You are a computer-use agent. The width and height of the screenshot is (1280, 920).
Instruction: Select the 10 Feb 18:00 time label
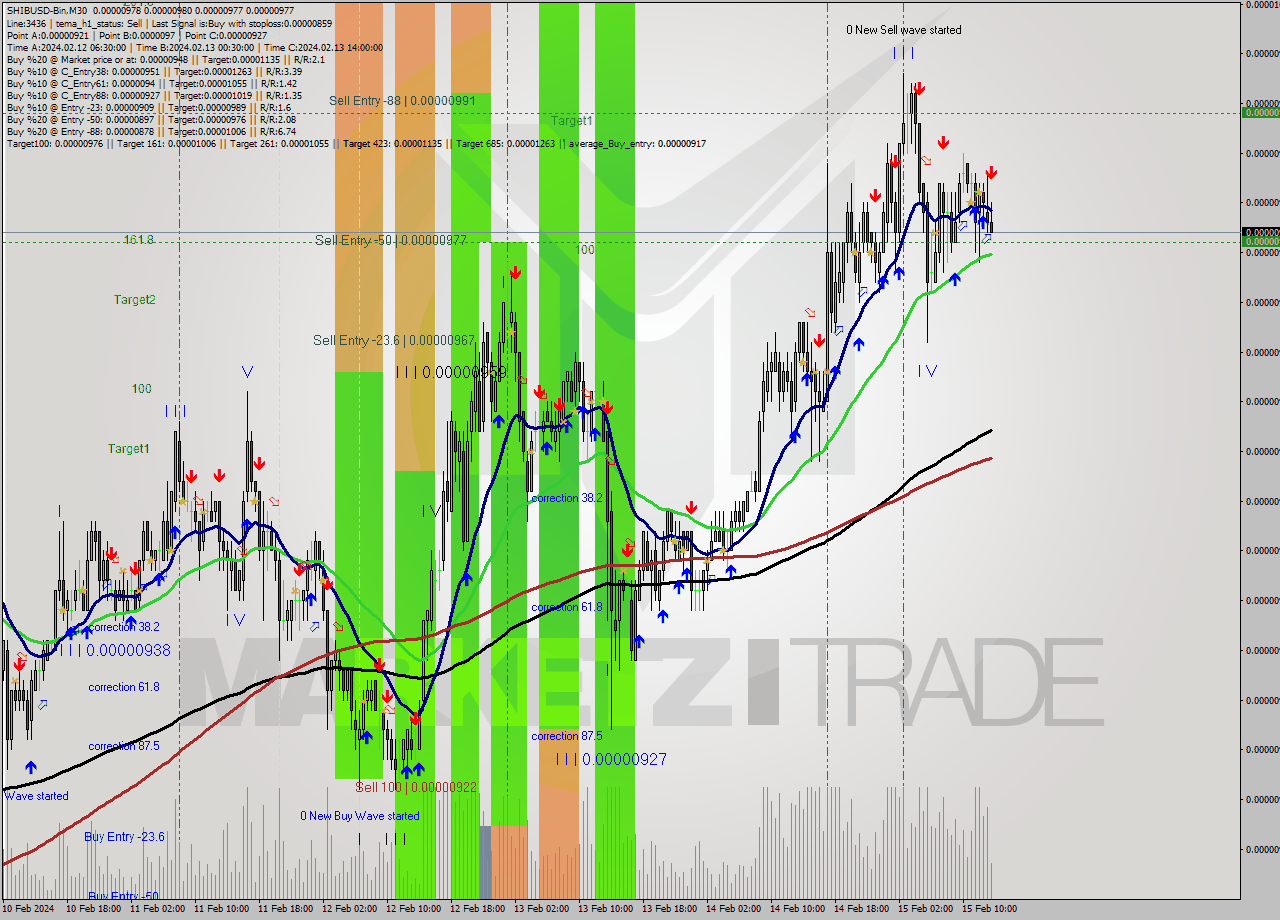tap(93, 909)
